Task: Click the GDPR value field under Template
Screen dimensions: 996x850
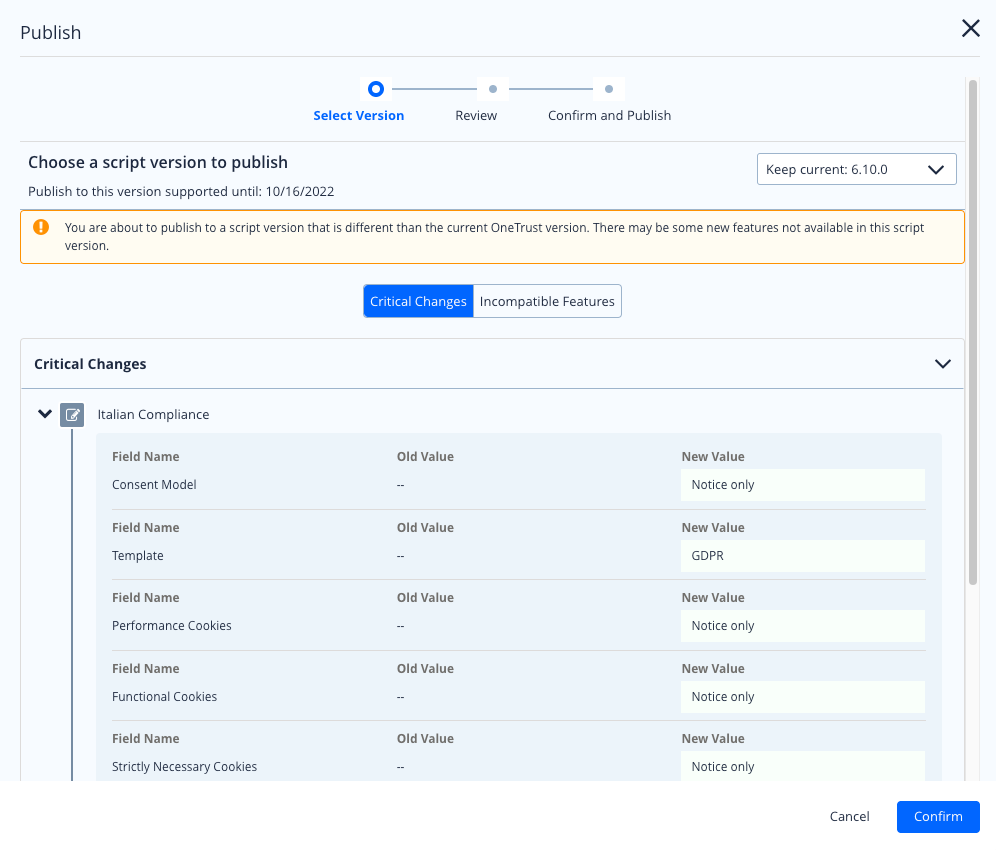Action: pos(802,555)
